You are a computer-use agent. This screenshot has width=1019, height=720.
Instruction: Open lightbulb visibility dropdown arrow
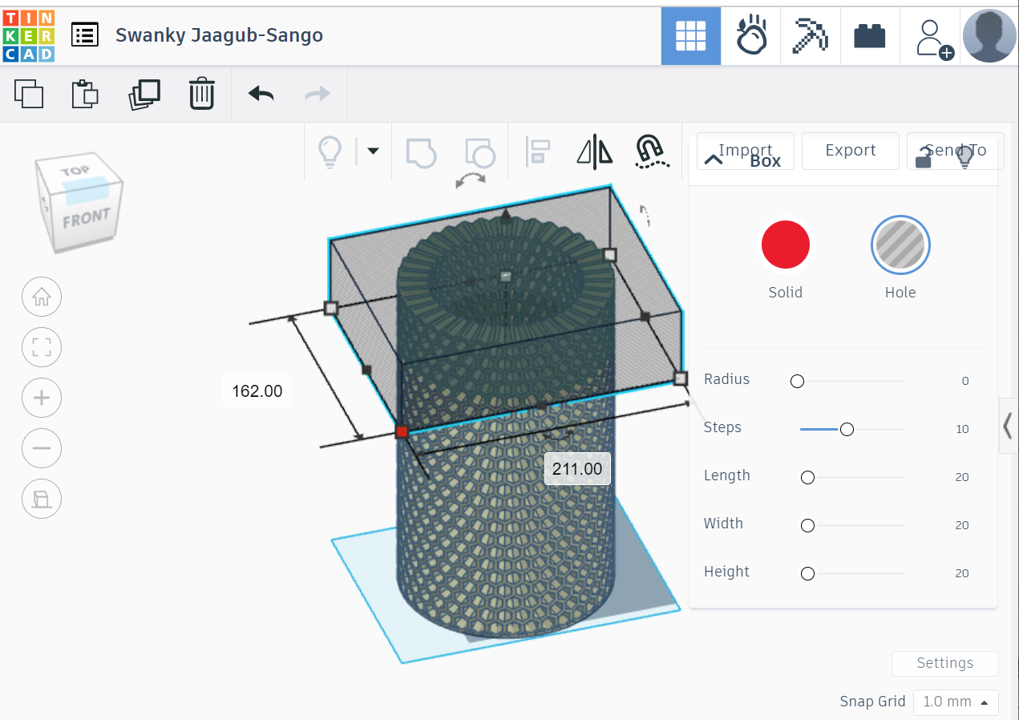pyautogui.click(x=373, y=151)
